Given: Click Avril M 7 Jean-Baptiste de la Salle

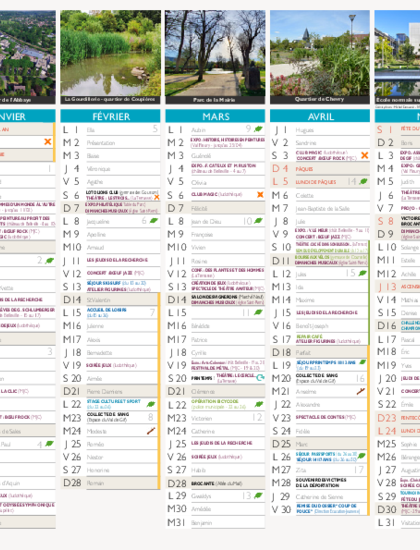Looking at the screenshot, I should click(323, 209).
